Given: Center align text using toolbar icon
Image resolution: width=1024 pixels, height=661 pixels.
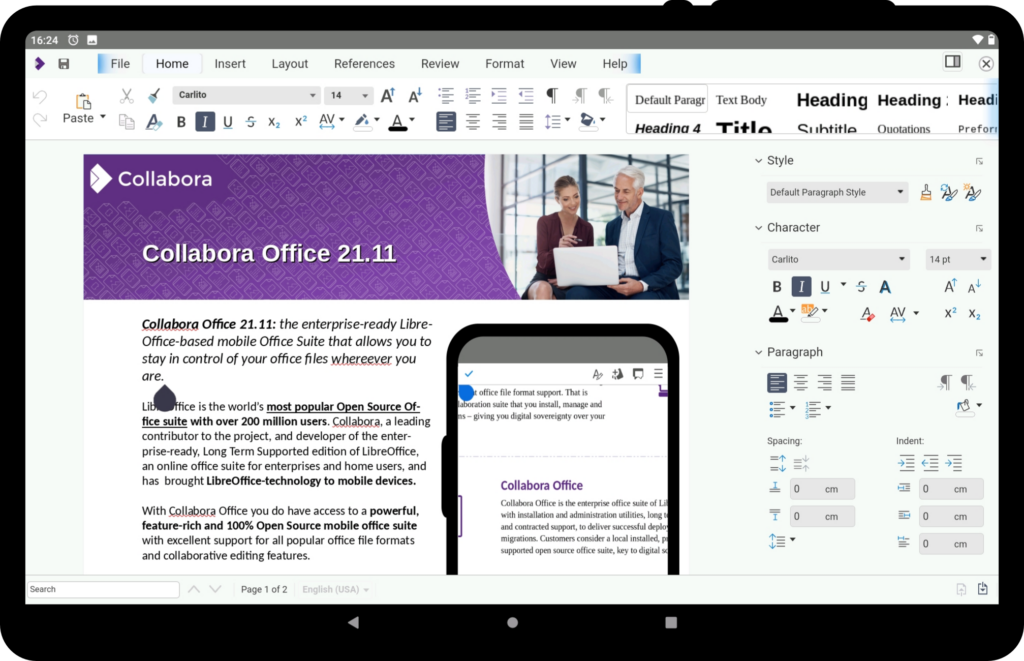Looking at the screenshot, I should (472, 122).
